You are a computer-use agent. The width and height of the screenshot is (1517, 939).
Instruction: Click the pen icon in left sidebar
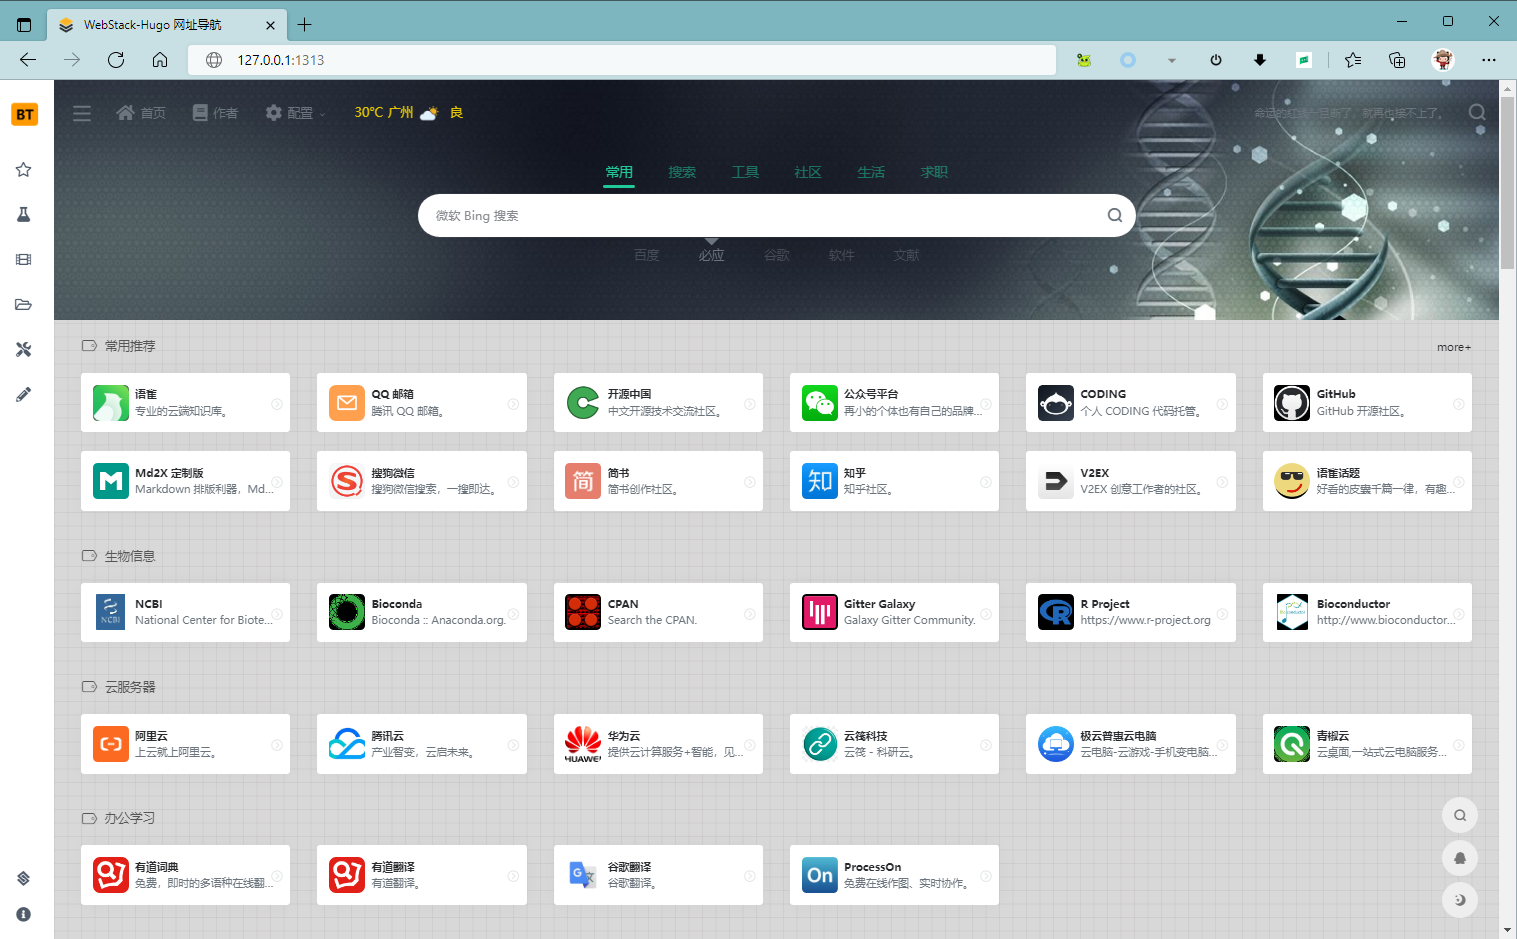(24, 394)
